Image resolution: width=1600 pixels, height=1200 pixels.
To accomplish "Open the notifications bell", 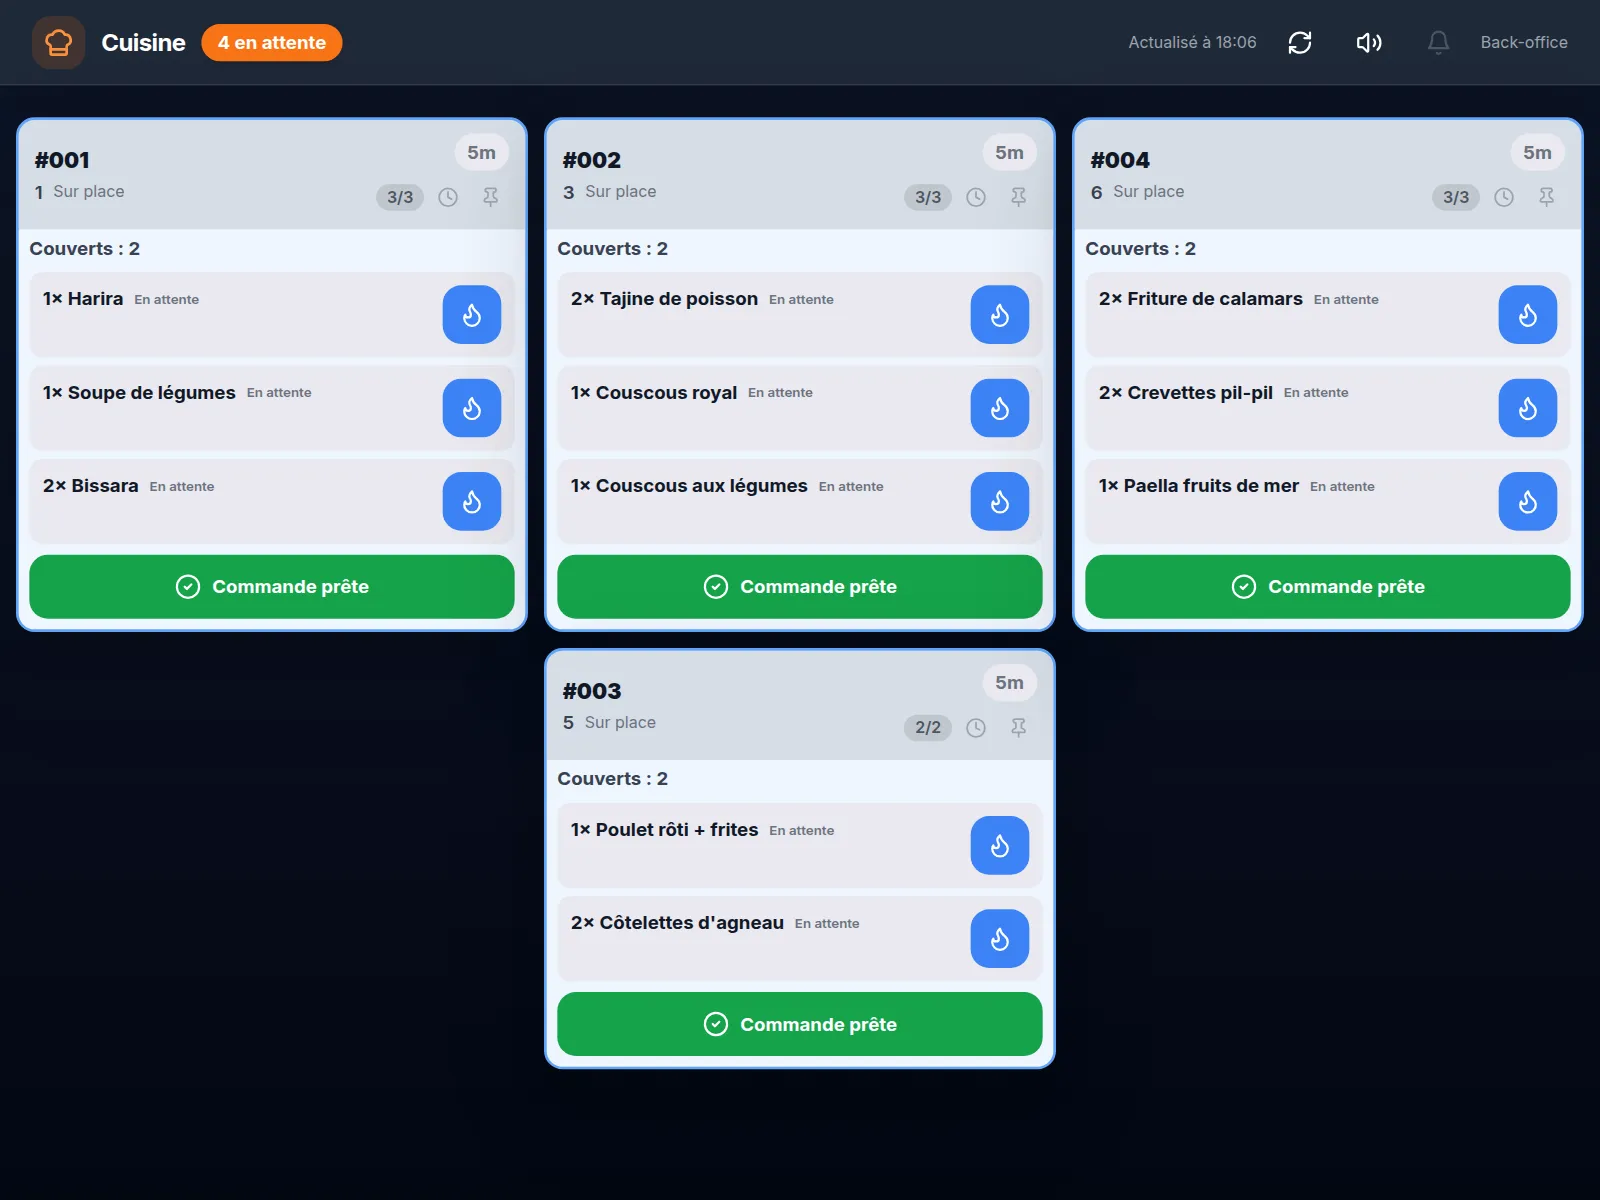I will (x=1438, y=42).
